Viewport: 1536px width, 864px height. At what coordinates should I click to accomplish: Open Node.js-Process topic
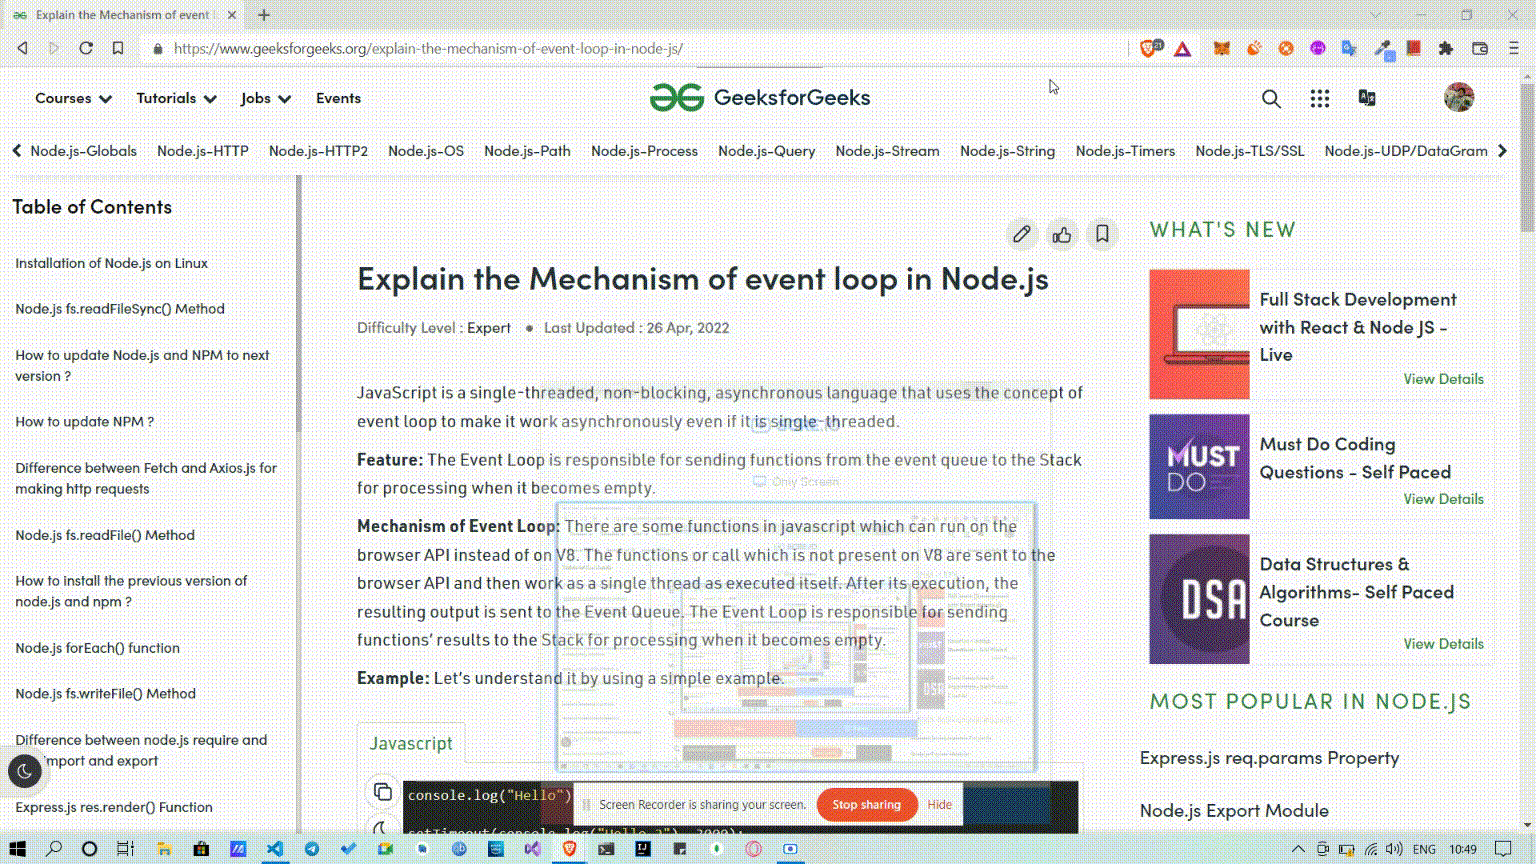[x=644, y=151]
